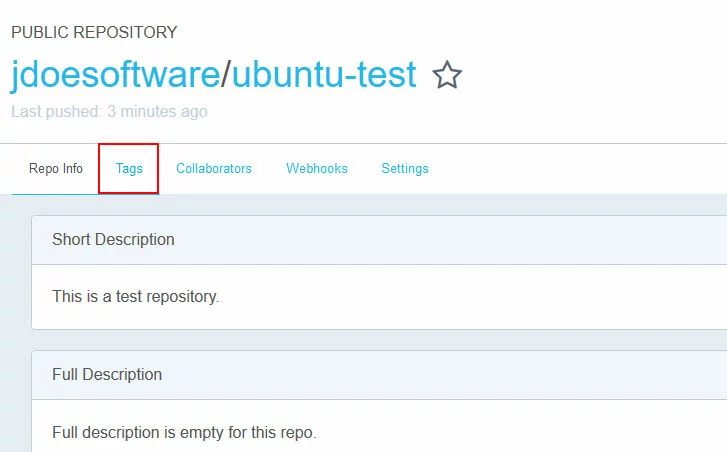
Task: Click the PUBLIC REPOSITORY label
Action: [x=94, y=32]
